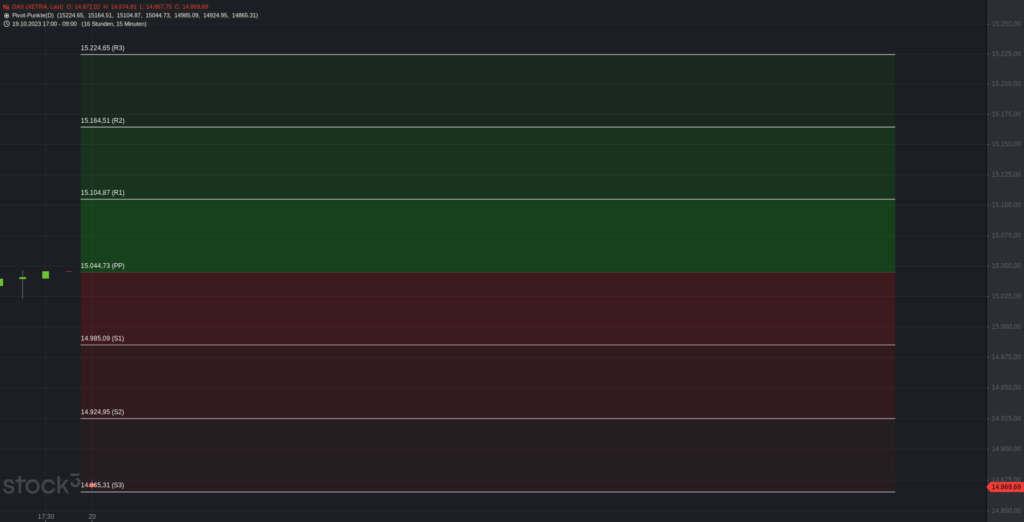
Task: Select the R2 pivot line label 15.164,51
Action: [103, 121]
